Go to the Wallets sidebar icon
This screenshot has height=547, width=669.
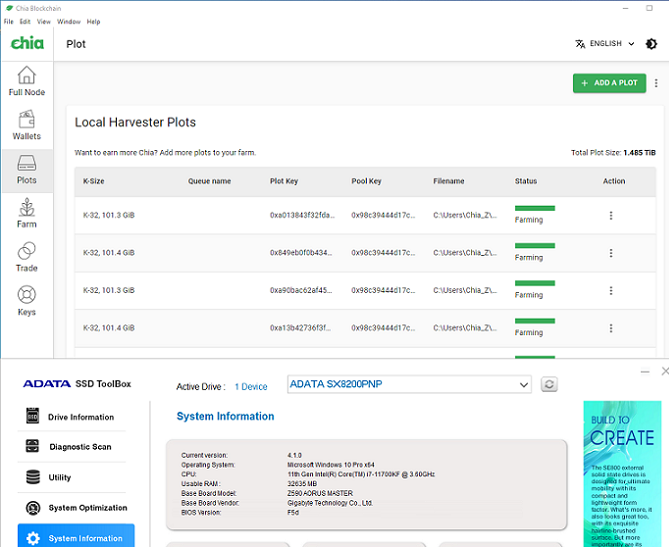coord(27,125)
